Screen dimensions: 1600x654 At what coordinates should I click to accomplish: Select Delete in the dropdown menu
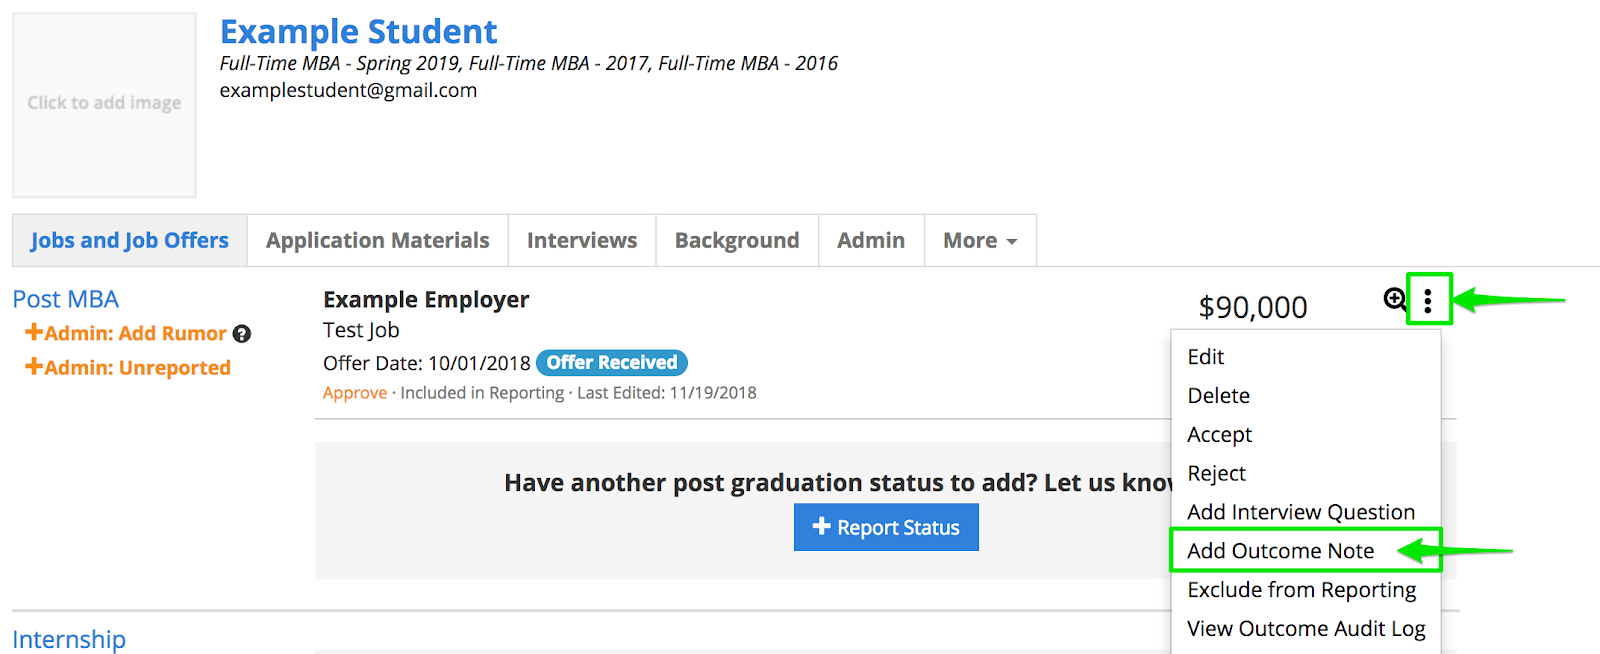(1218, 396)
